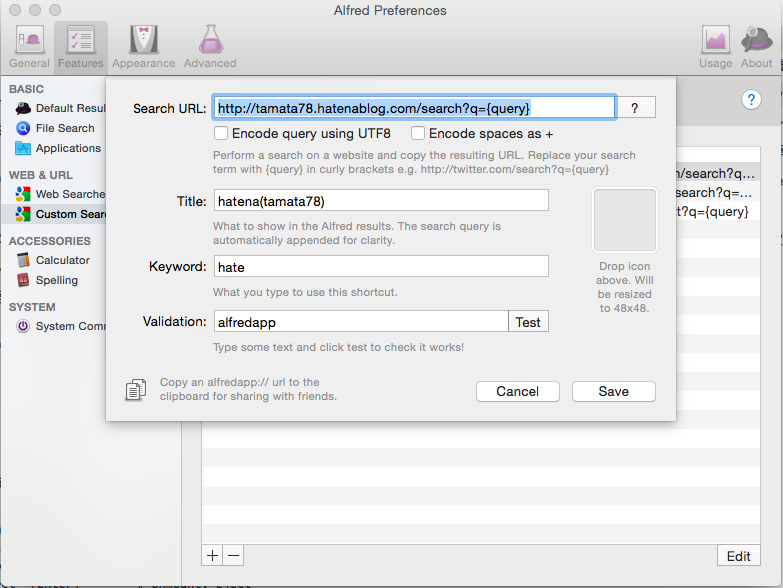Select Default Results in sidebar
The image size is (783, 588).
(x=54, y=108)
